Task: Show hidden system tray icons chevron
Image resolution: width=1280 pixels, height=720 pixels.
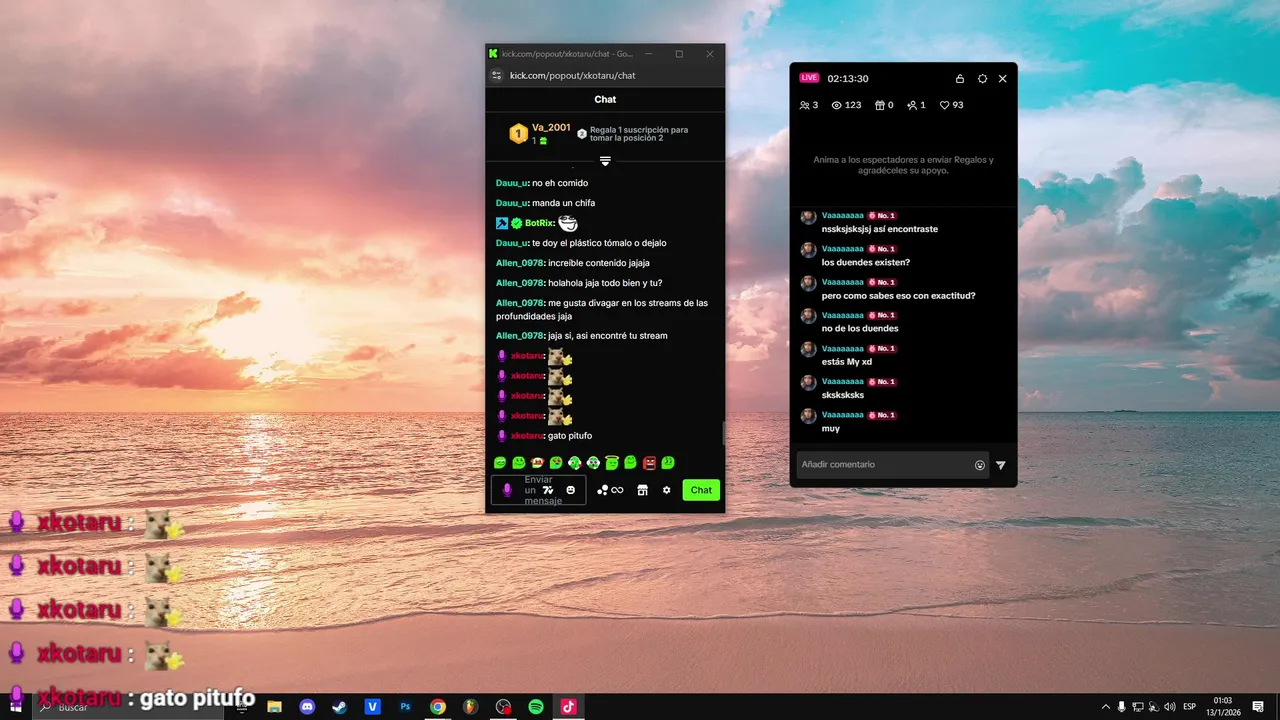Action: coord(1105,707)
